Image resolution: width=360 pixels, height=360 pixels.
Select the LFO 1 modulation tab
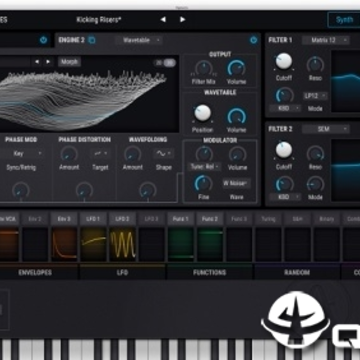click(93, 219)
